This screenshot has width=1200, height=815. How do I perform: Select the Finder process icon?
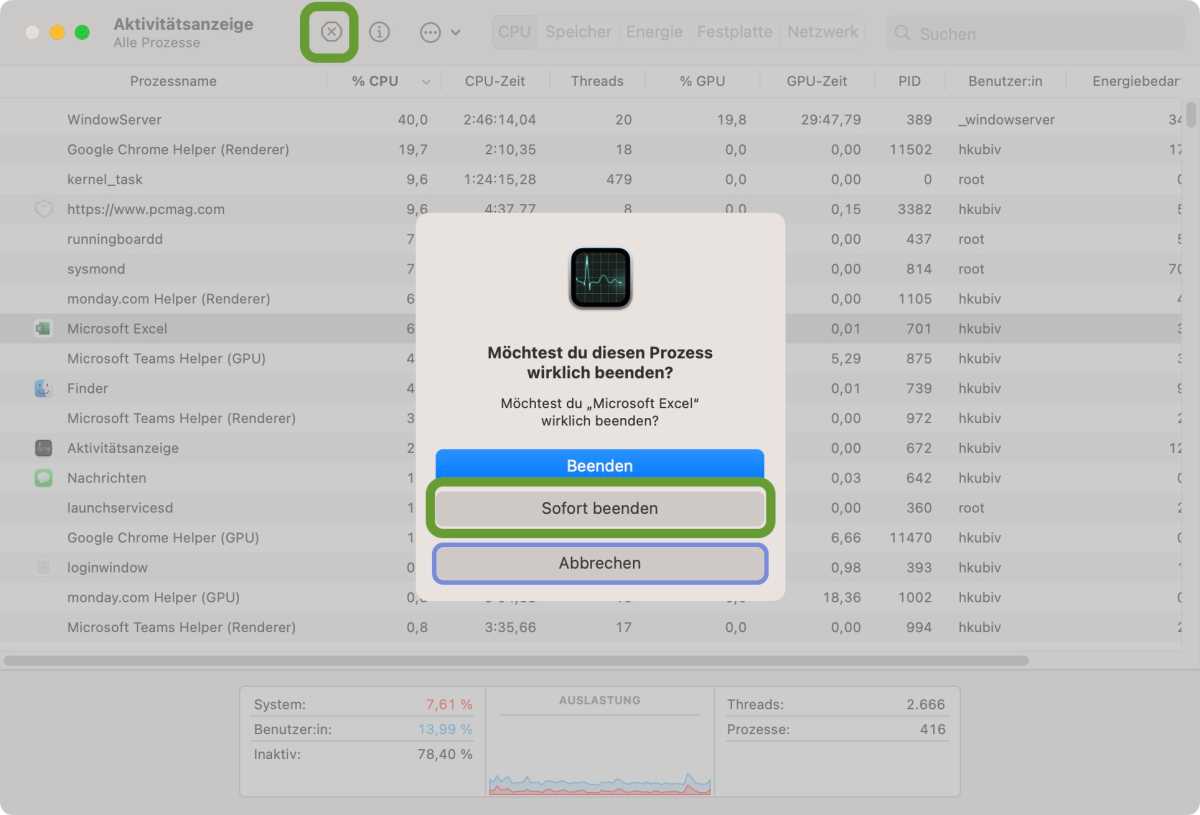pos(43,388)
